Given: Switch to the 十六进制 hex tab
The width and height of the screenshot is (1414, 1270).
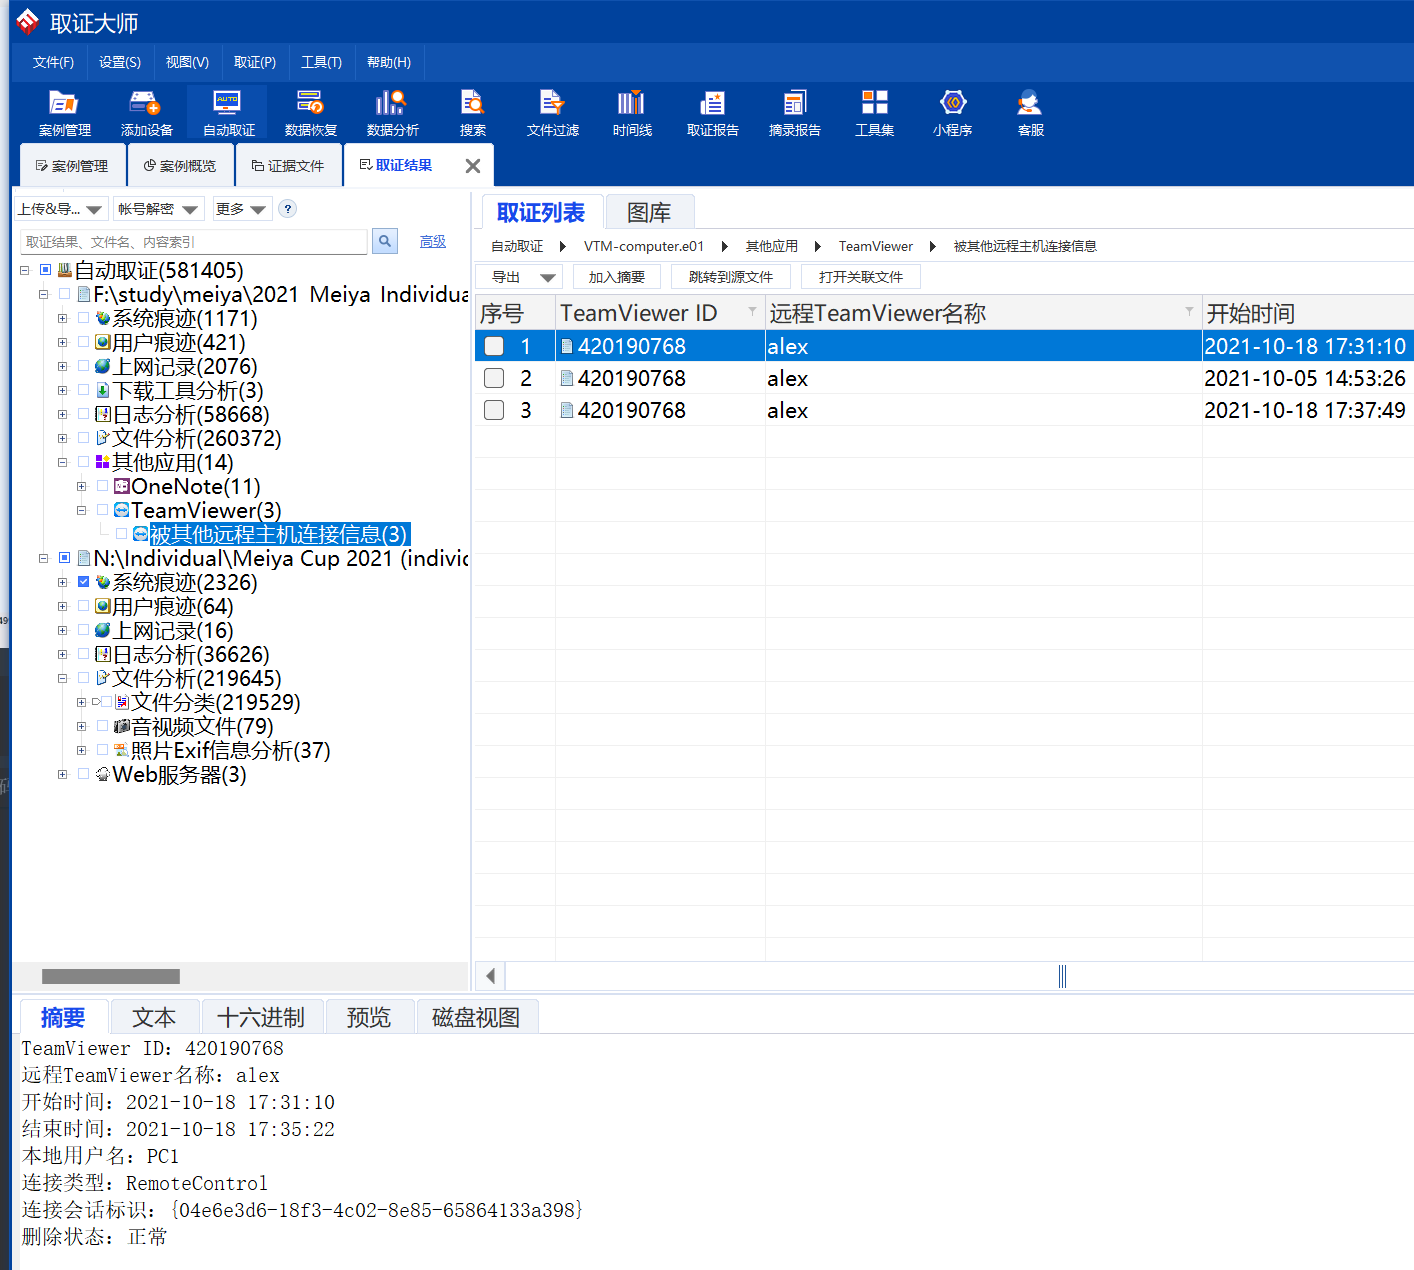Looking at the screenshot, I should 261,1017.
